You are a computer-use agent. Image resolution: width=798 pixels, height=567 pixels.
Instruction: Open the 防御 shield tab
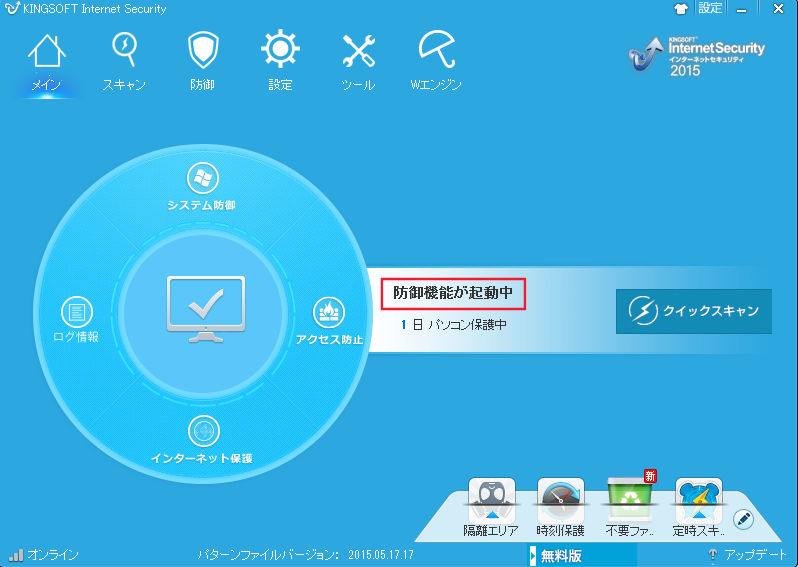203,63
